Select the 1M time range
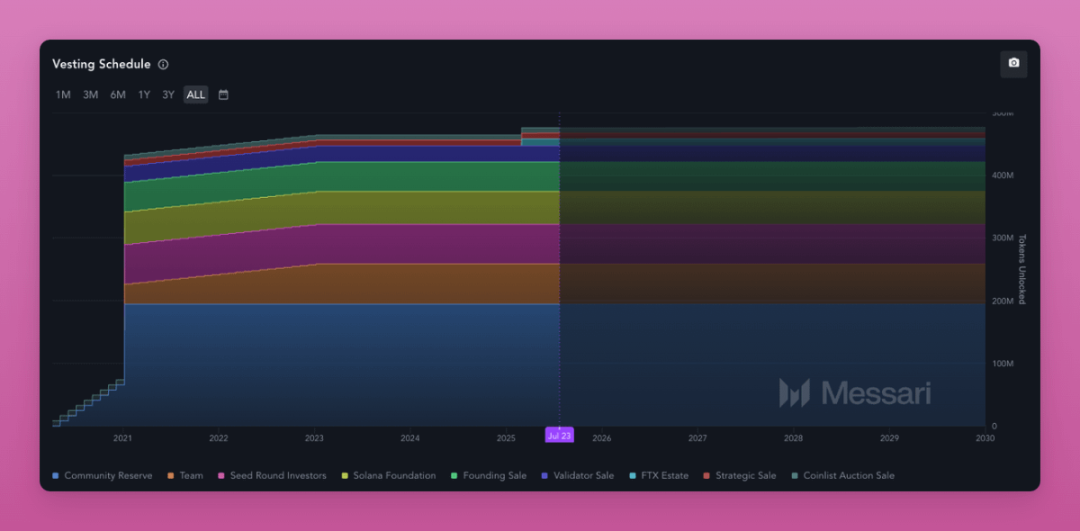Viewport: 1080px width, 531px height. [63, 95]
